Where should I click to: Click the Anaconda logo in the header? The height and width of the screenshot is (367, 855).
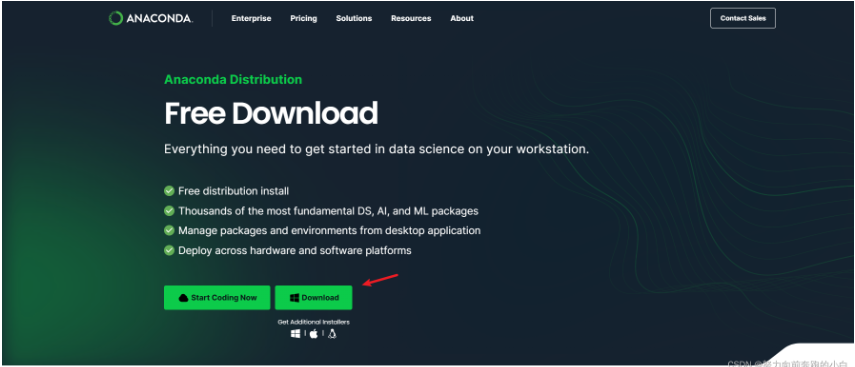click(150, 19)
